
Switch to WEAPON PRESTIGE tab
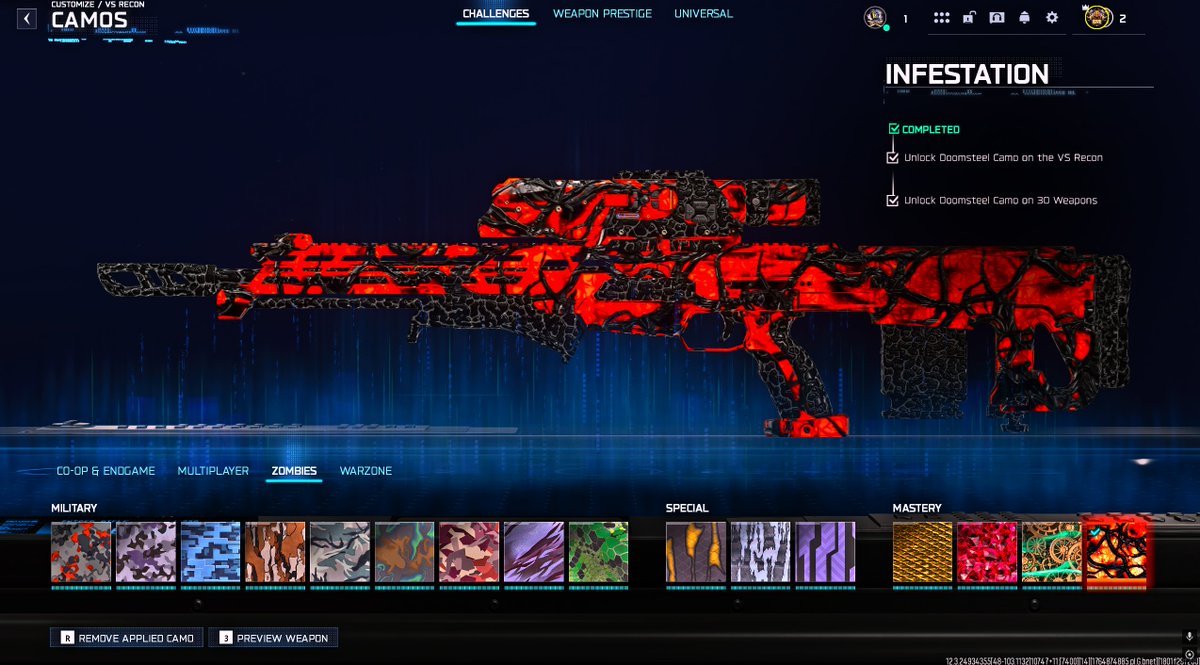(x=602, y=14)
